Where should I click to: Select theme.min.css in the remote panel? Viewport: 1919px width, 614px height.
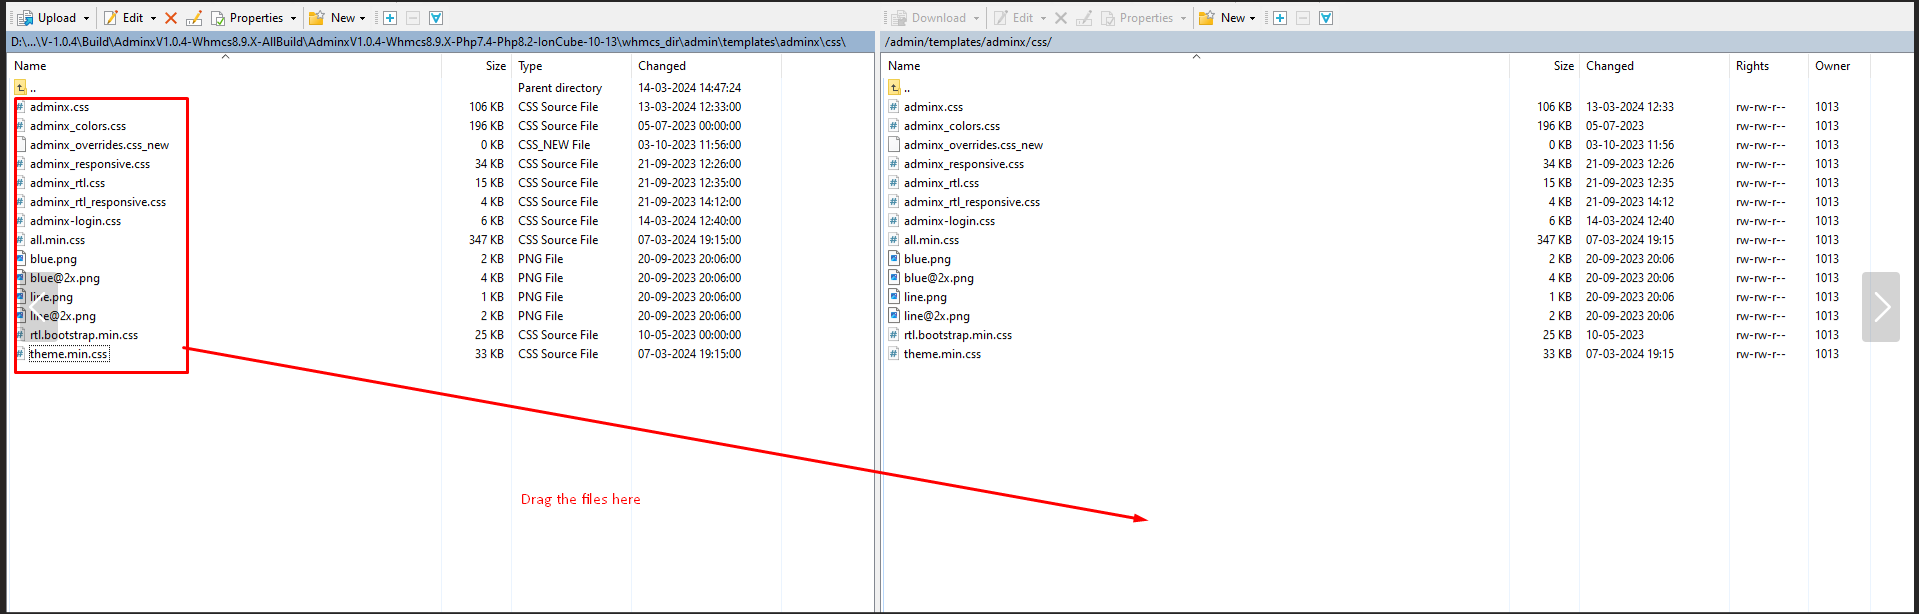click(x=942, y=354)
